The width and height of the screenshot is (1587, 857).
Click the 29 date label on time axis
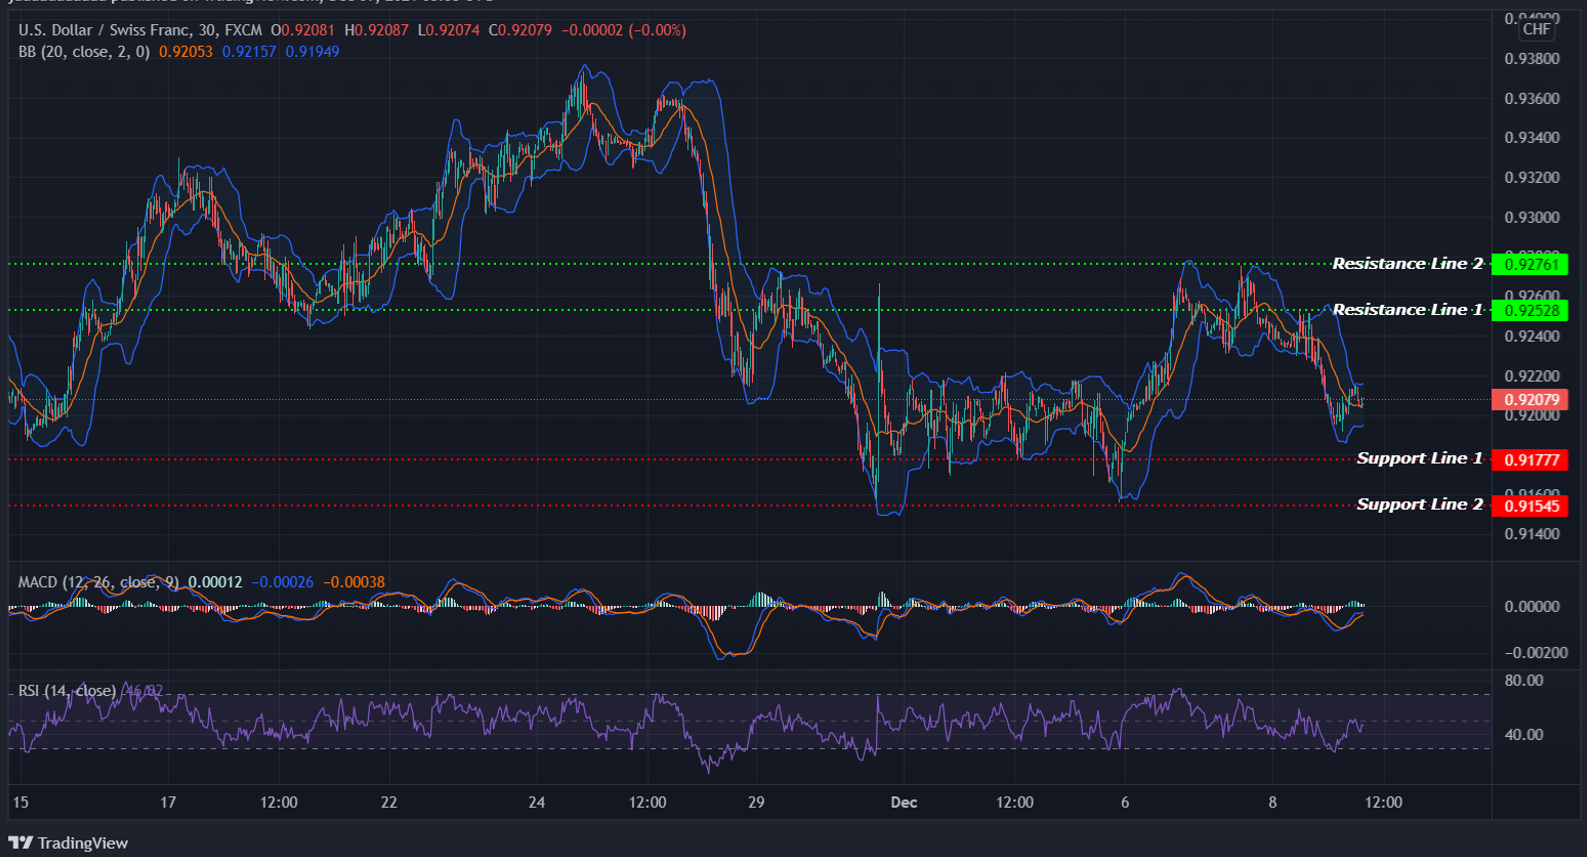(x=756, y=802)
